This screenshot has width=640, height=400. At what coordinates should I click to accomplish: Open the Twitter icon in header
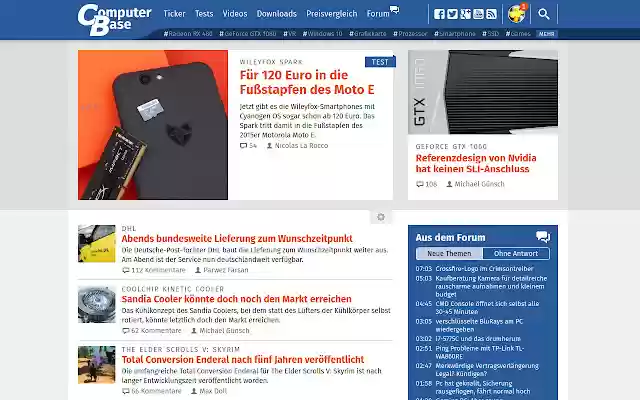[452, 14]
